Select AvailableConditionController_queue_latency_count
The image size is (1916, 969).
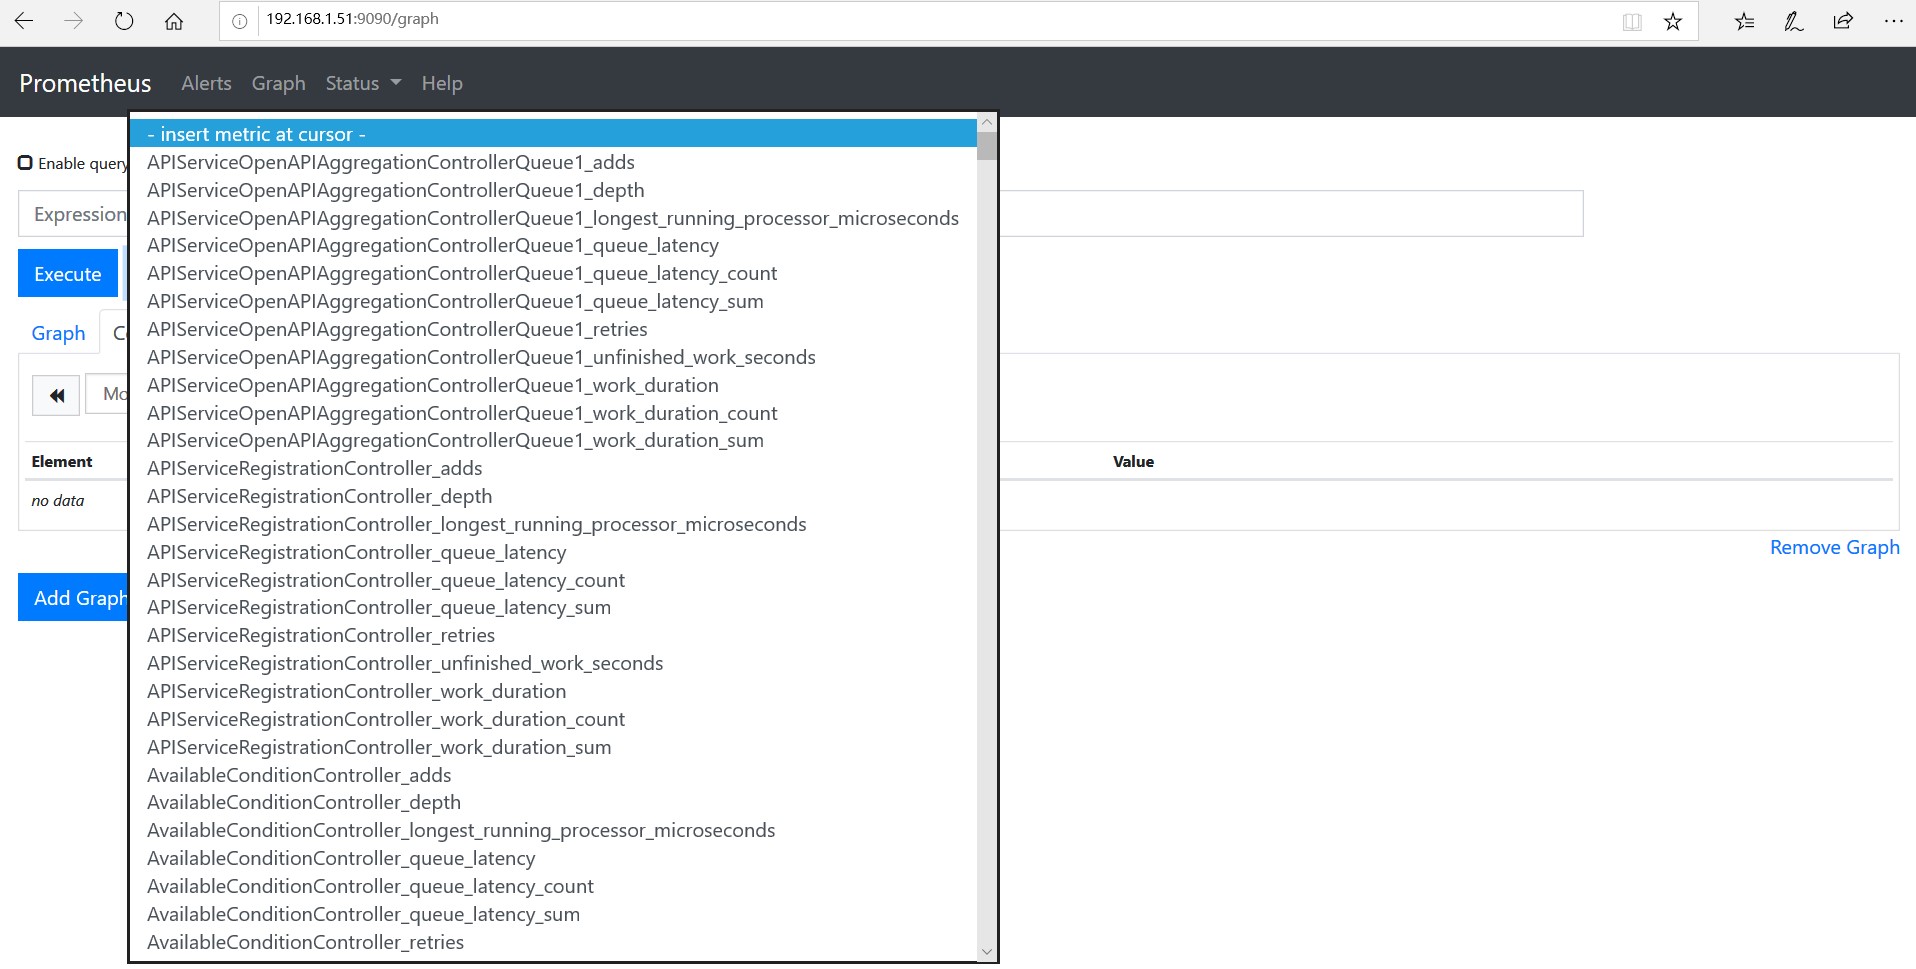[x=553, y=886]
